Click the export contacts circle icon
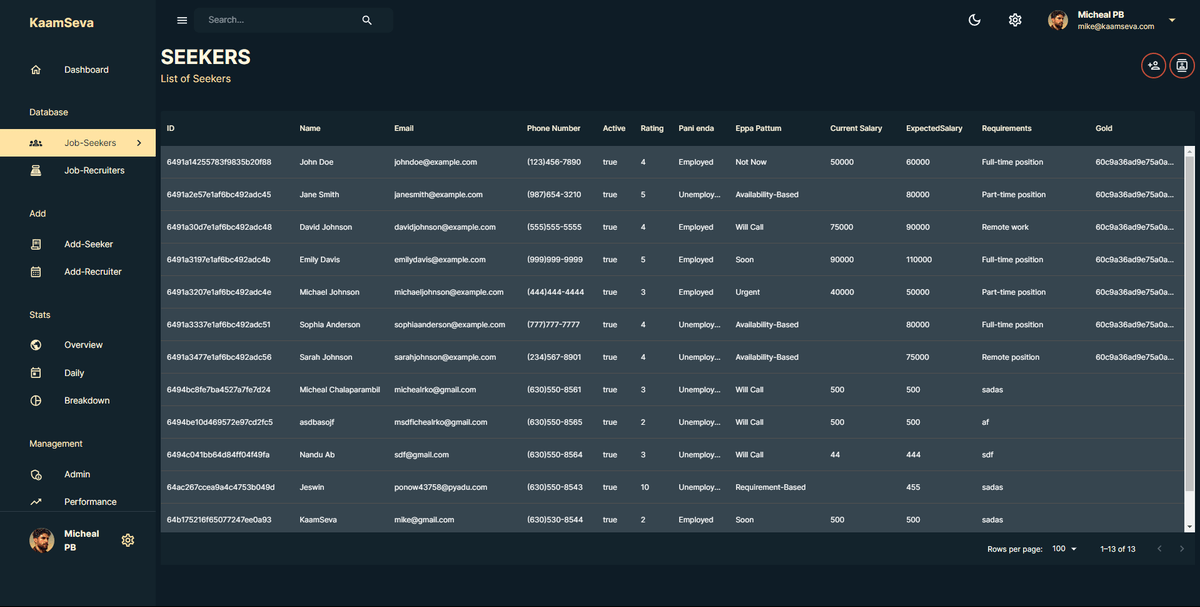The height and width of the screenshot is (607, 1200). [1182, 66]
